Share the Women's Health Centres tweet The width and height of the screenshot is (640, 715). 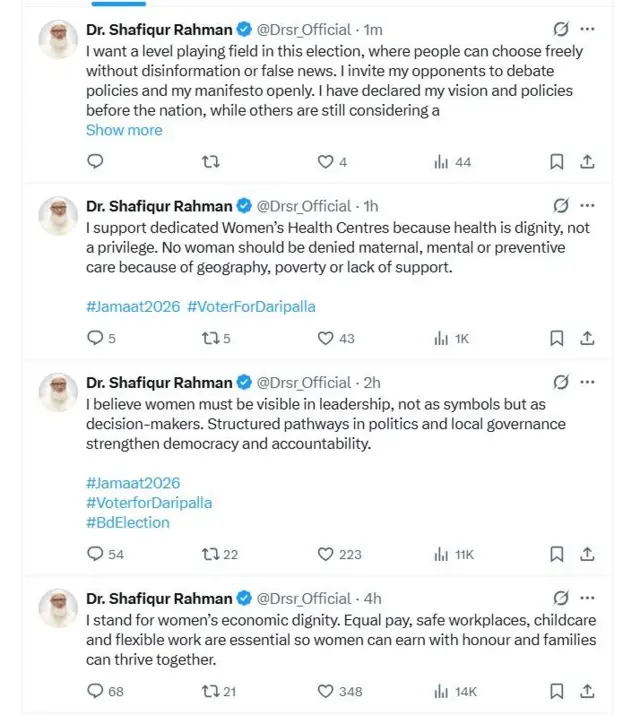(x=588, y=338)
